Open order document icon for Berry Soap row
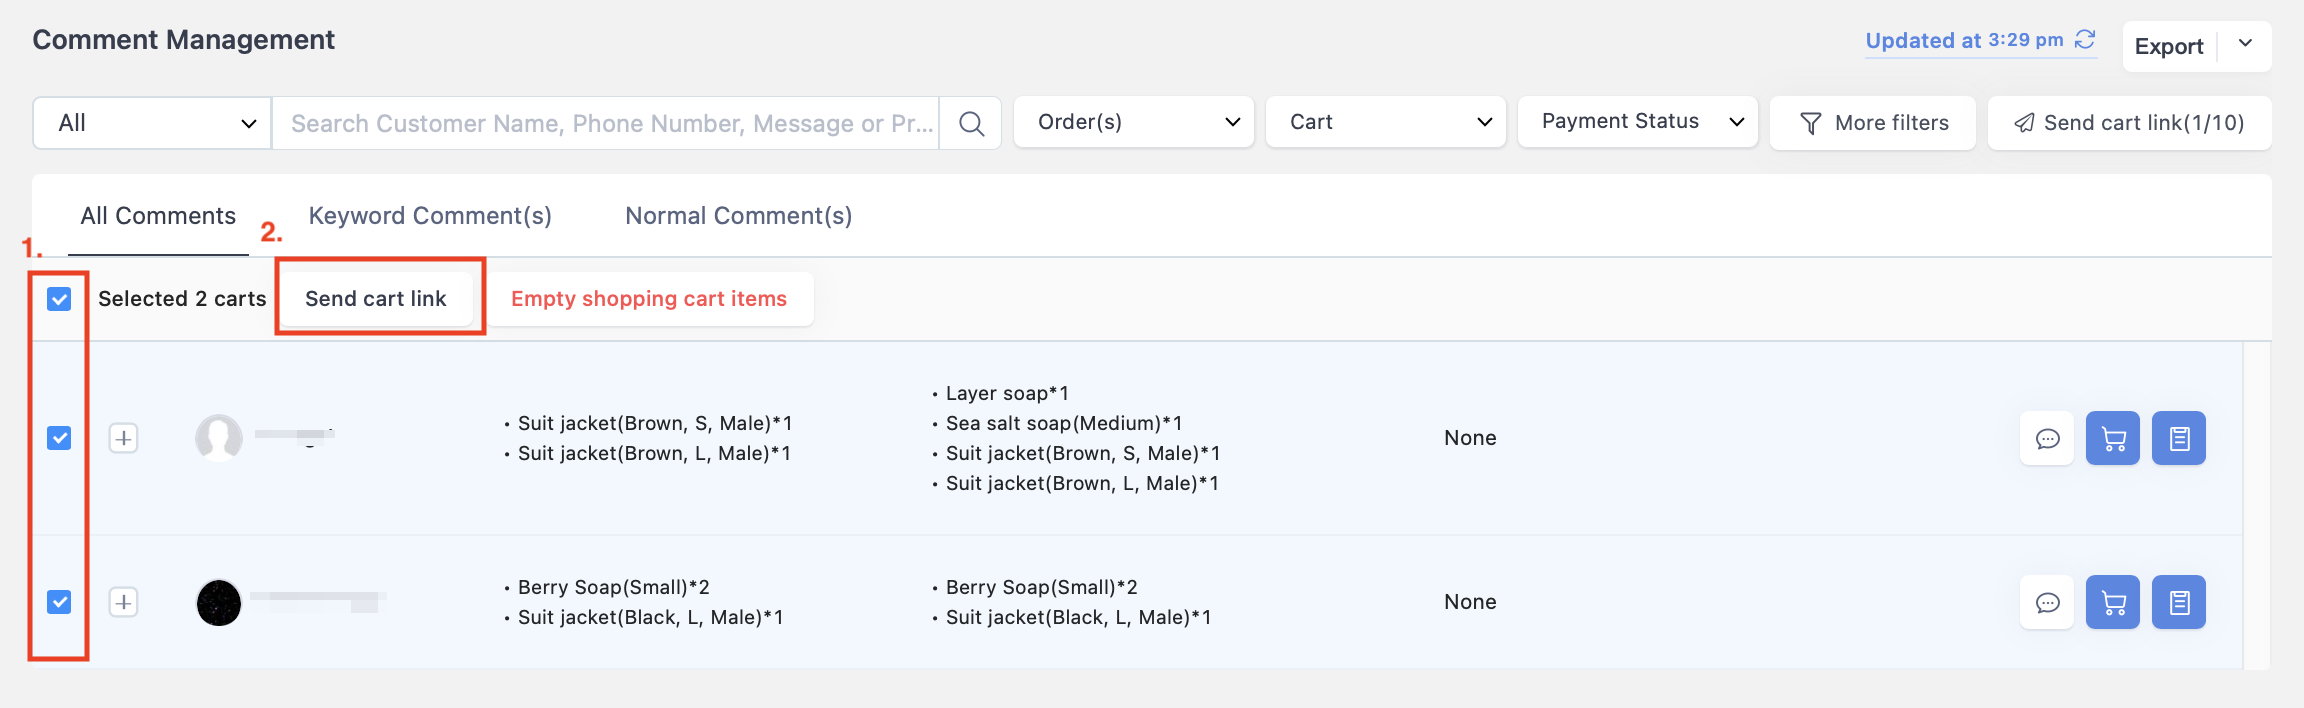2304x708 pixels. 2179,602
